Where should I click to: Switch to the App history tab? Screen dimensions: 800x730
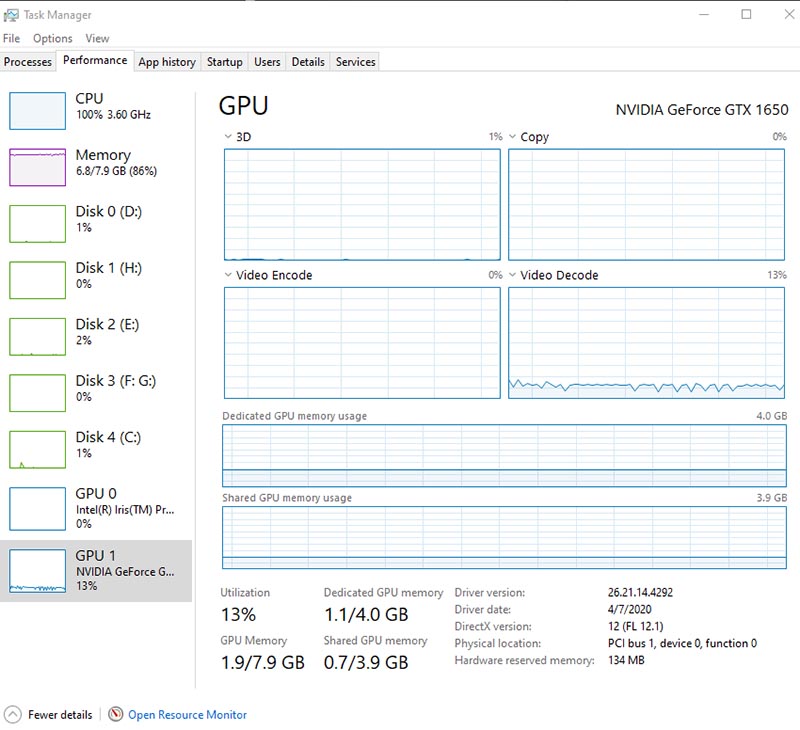pyautogui.click(x=167, y=62)
